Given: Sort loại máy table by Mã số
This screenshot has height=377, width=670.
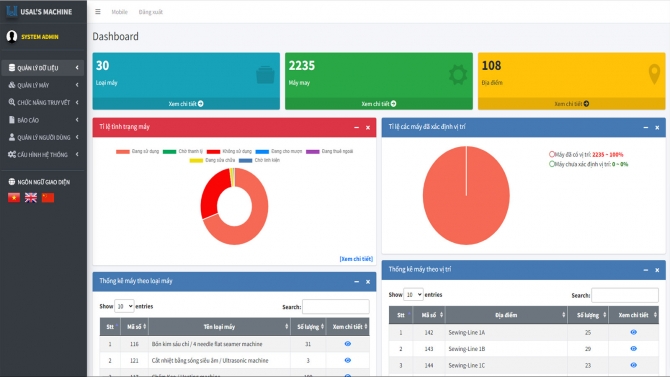Looking at the screenshot, I should pos(134,327).
